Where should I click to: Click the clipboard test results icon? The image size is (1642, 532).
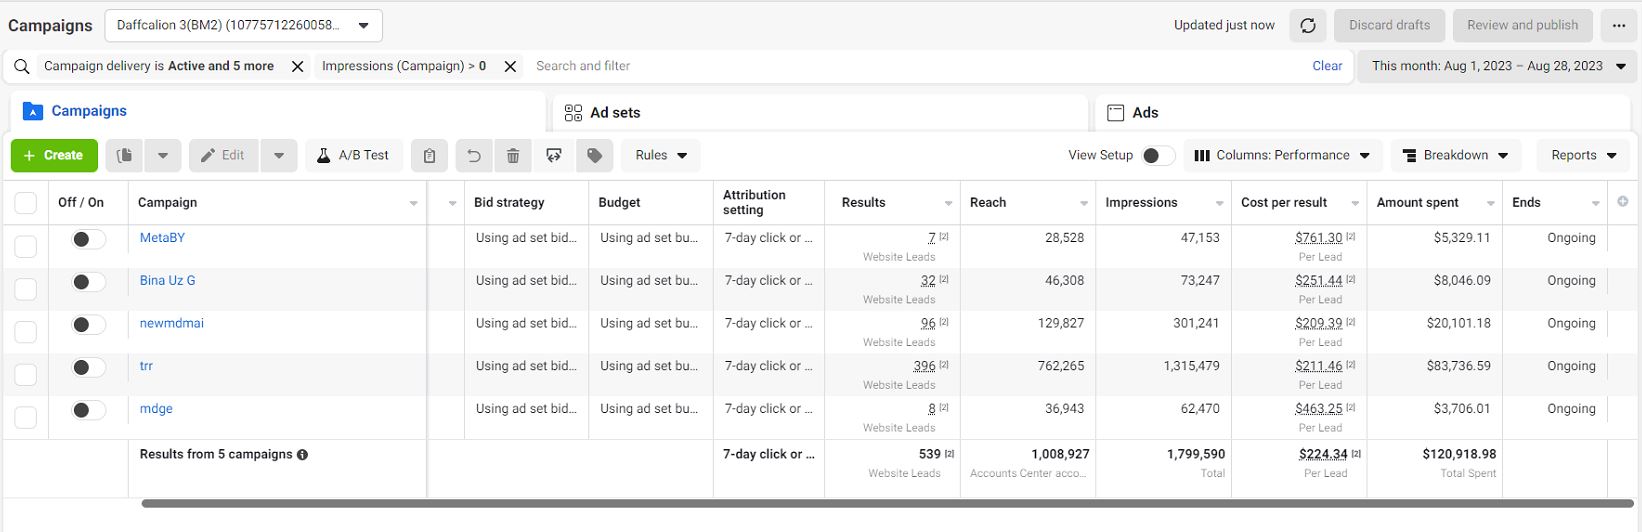point(429,156)
